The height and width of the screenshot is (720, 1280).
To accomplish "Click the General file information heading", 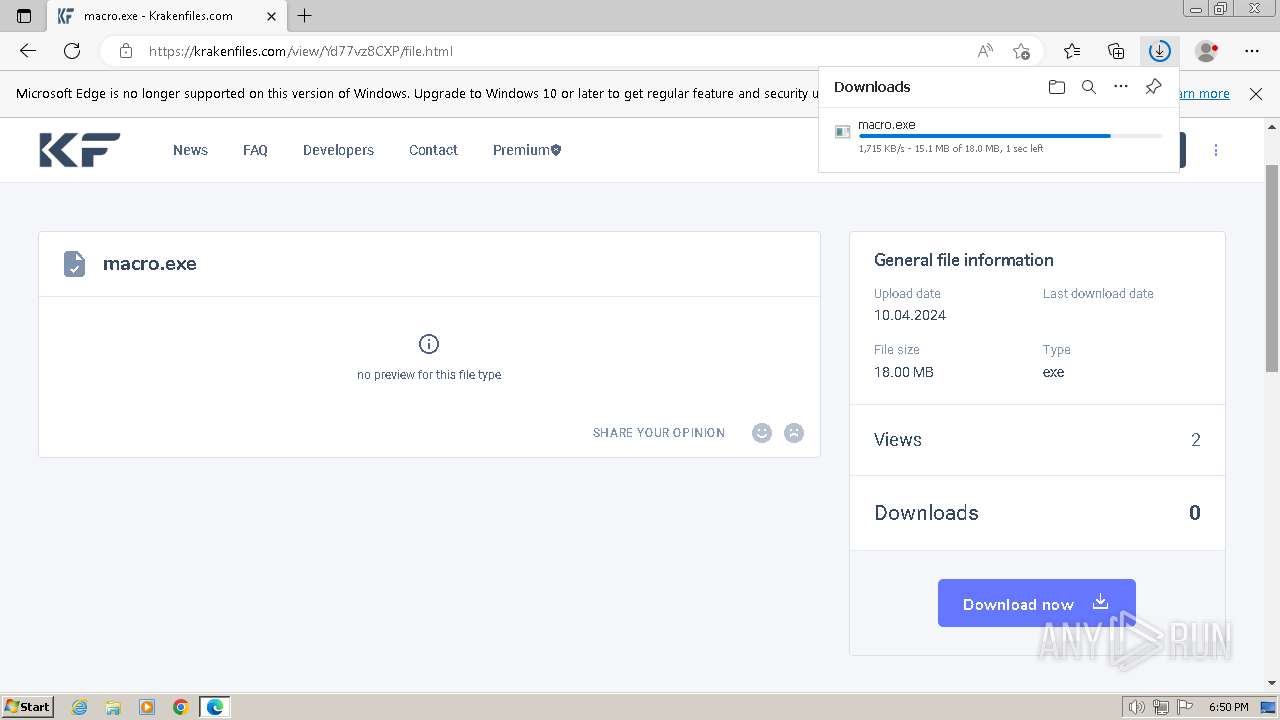I will [964, 260].
